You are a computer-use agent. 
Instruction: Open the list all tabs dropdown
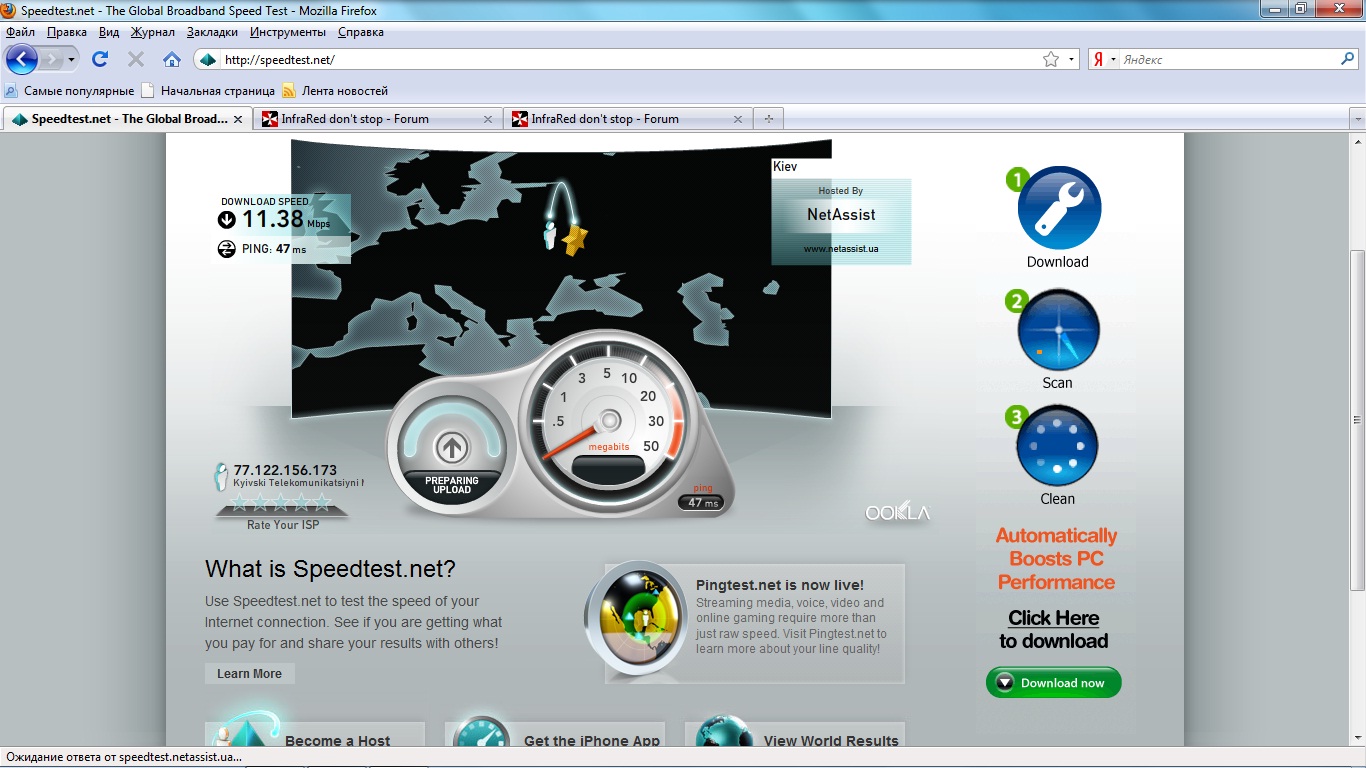pyautogui.click(x=1357, y=119)
